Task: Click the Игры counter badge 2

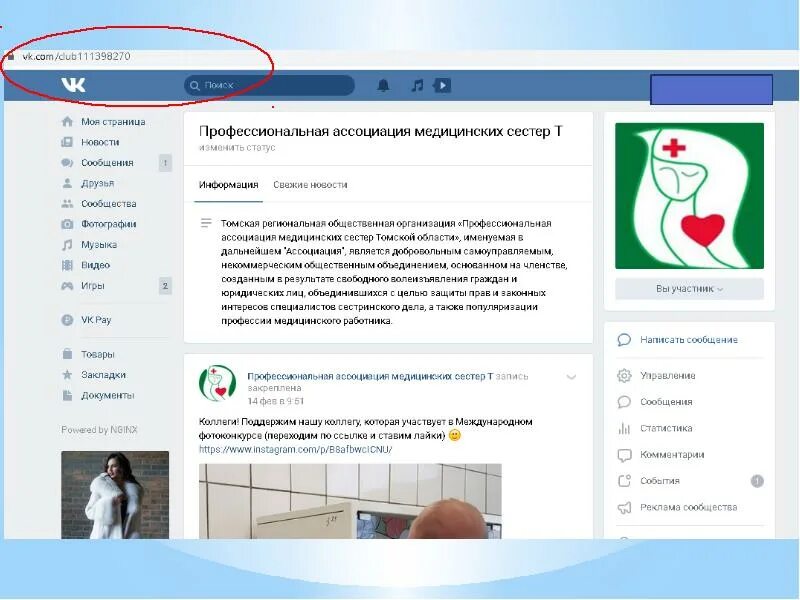Action: pyautogui.click(x=165, y=286)
